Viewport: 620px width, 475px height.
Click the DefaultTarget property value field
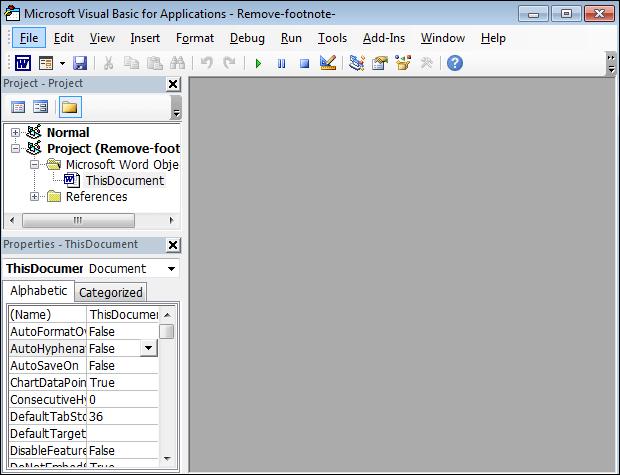click(x=122, y=434)
